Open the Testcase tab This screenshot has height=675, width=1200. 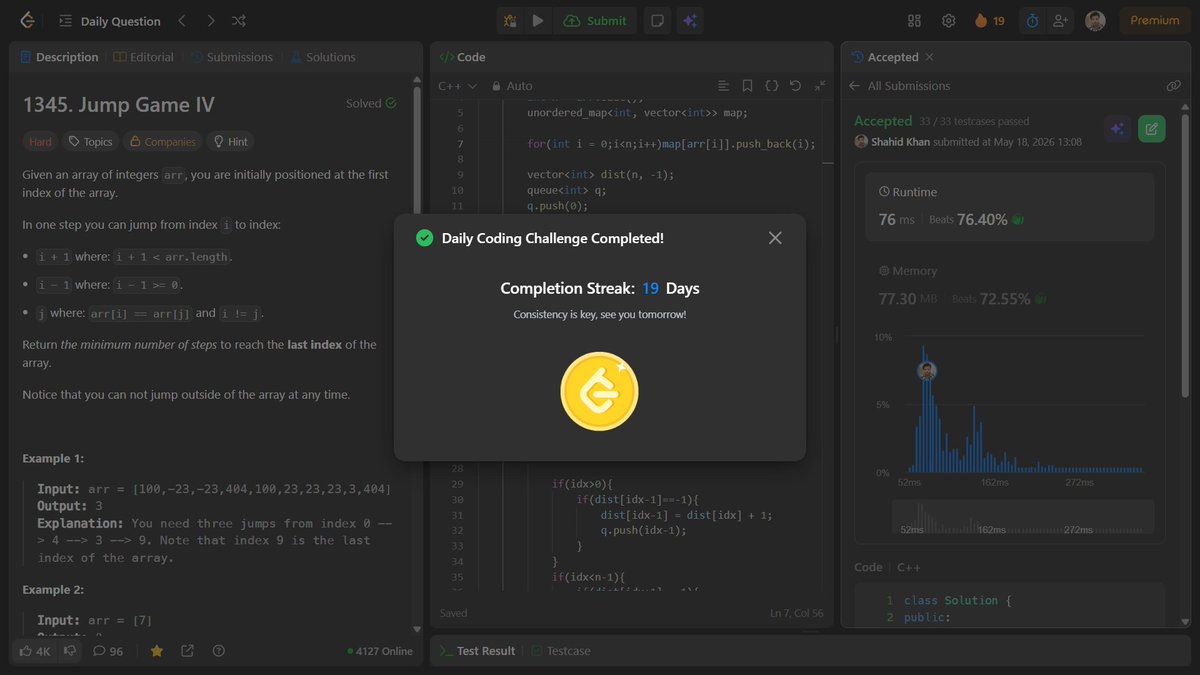click(561, 651)
